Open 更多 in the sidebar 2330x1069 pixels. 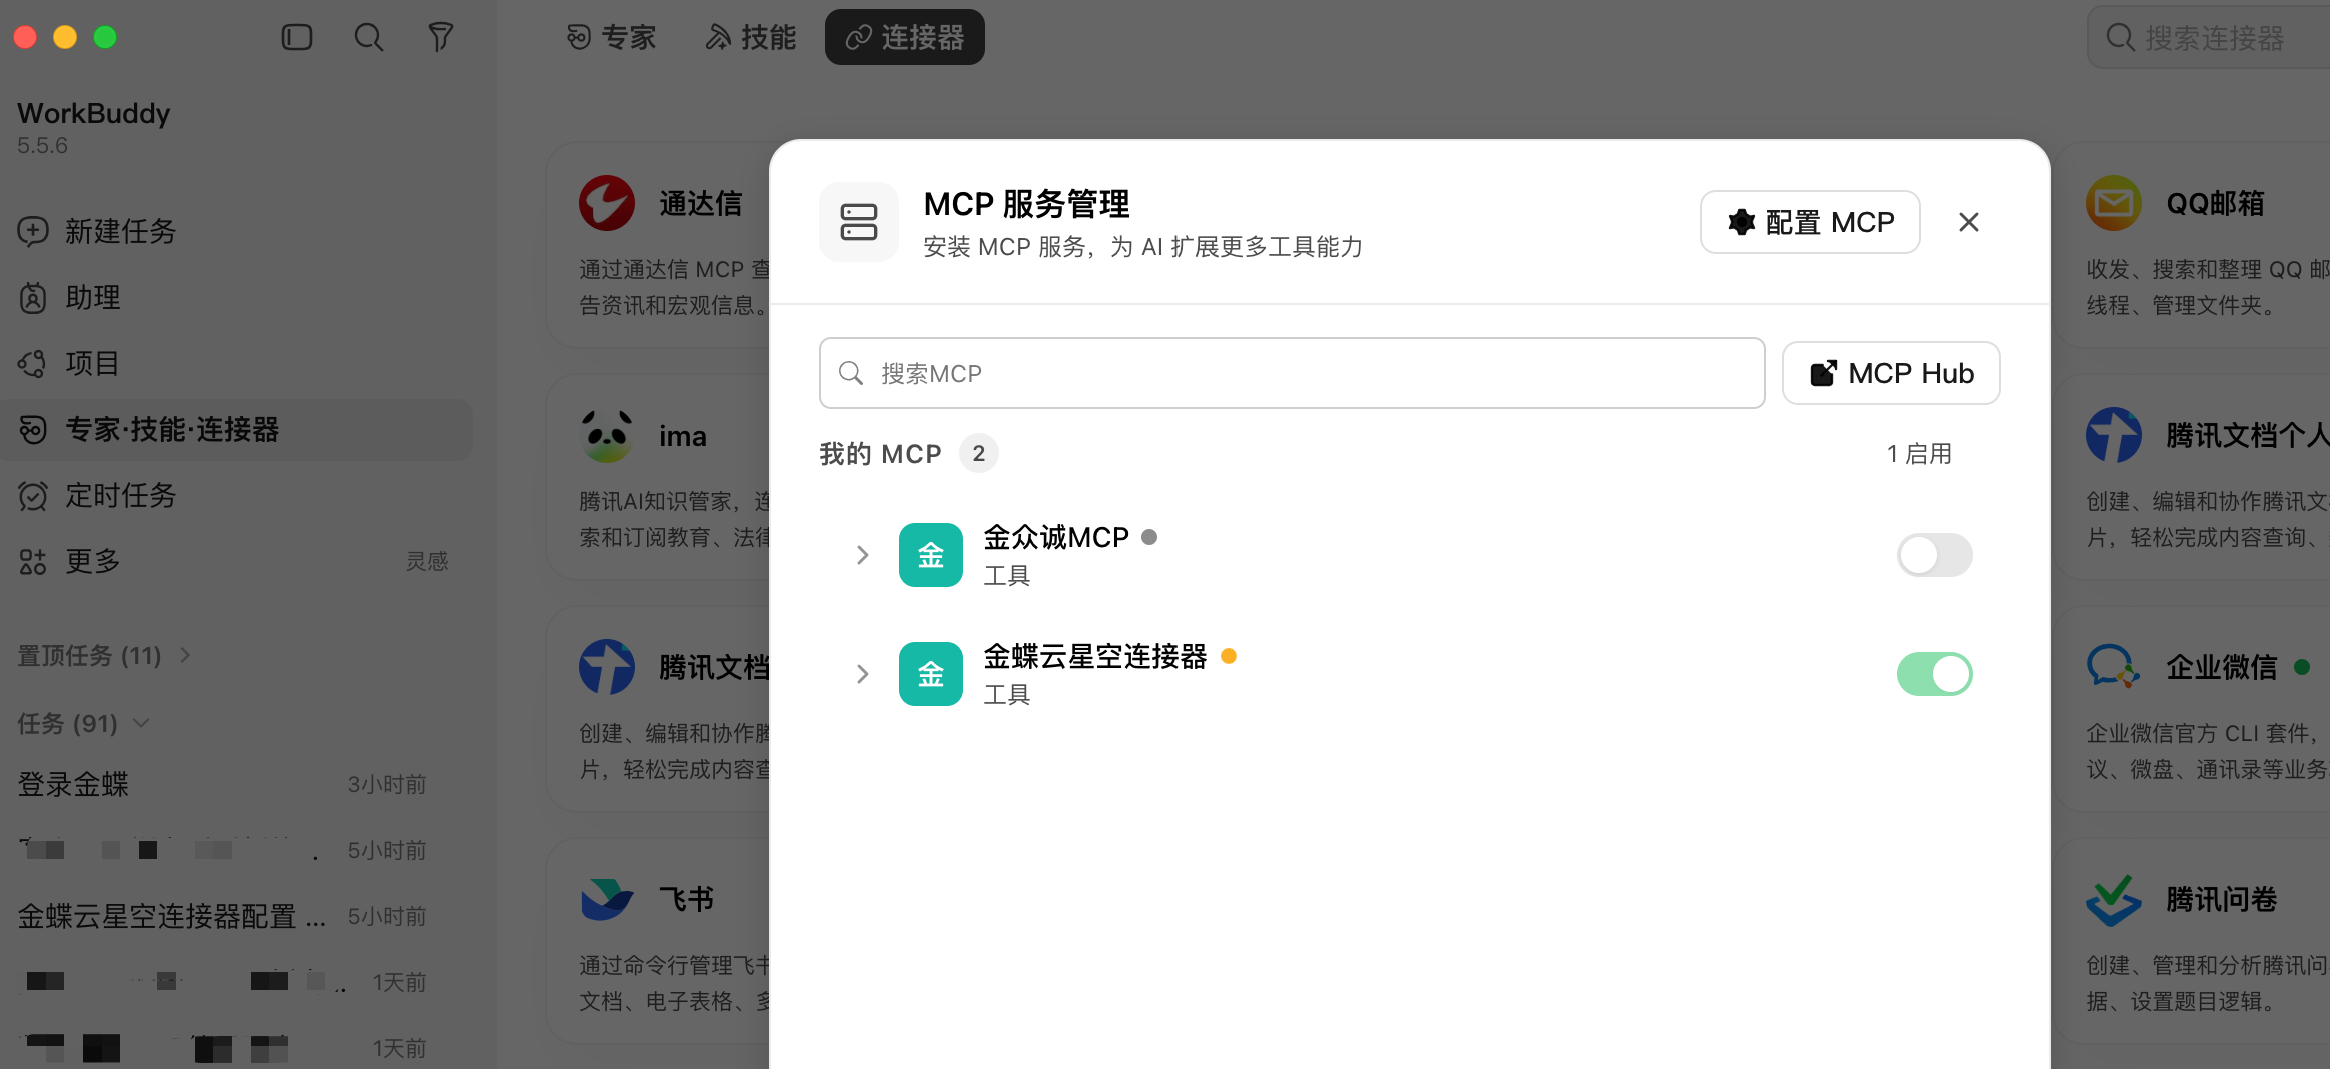pyautogui.click(x=69, y=561)
